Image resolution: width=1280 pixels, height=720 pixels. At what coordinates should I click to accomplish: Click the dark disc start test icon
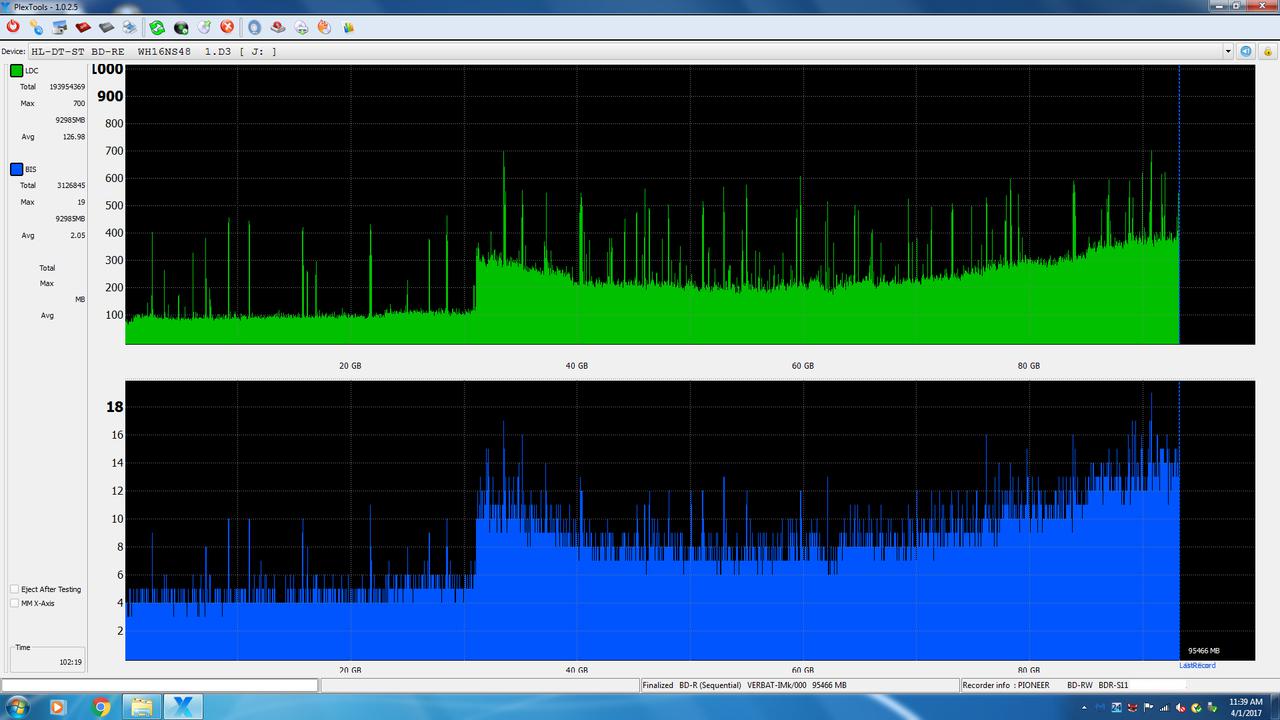pyautogui.click(x=181, y=27)
